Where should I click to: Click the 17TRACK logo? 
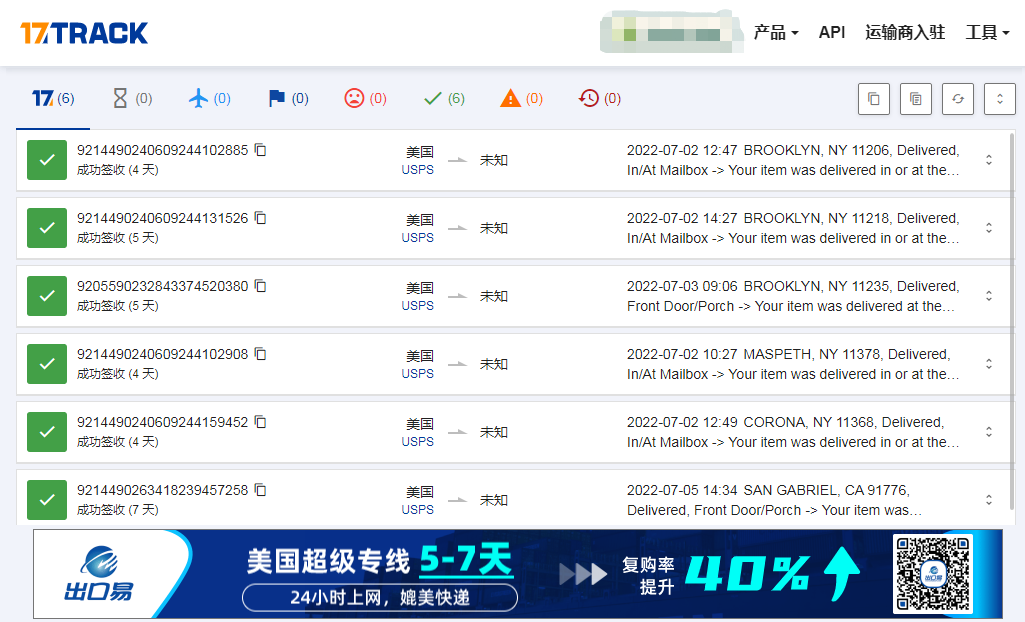tap(84, 33)
